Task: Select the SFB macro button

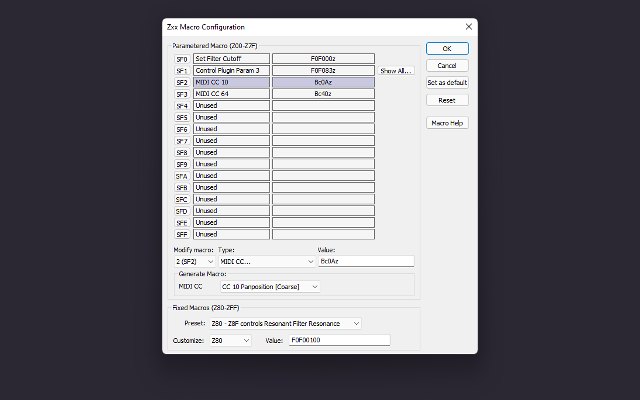Action: click(x=182, y=188)
